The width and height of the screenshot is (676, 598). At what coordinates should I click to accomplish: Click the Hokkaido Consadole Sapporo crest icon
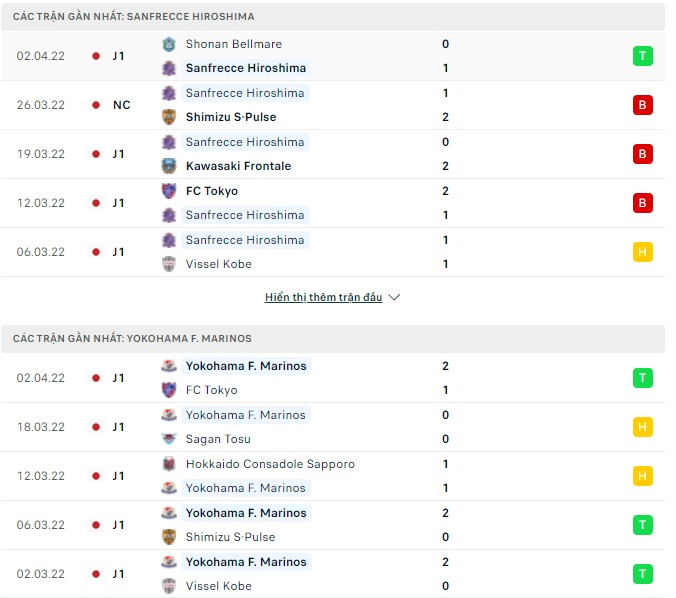[168, 464]
